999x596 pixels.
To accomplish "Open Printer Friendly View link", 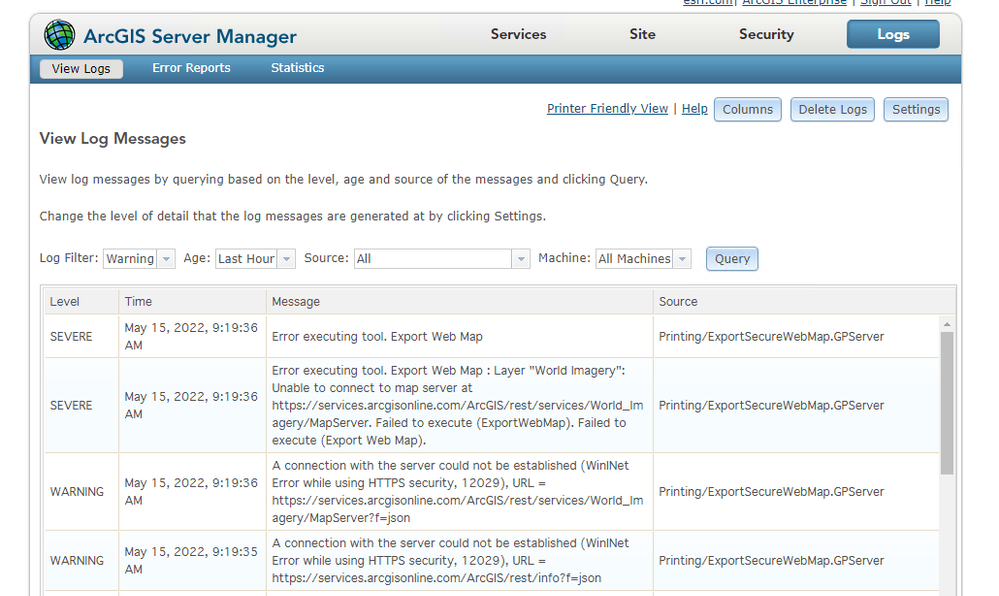I will [607, 109].
